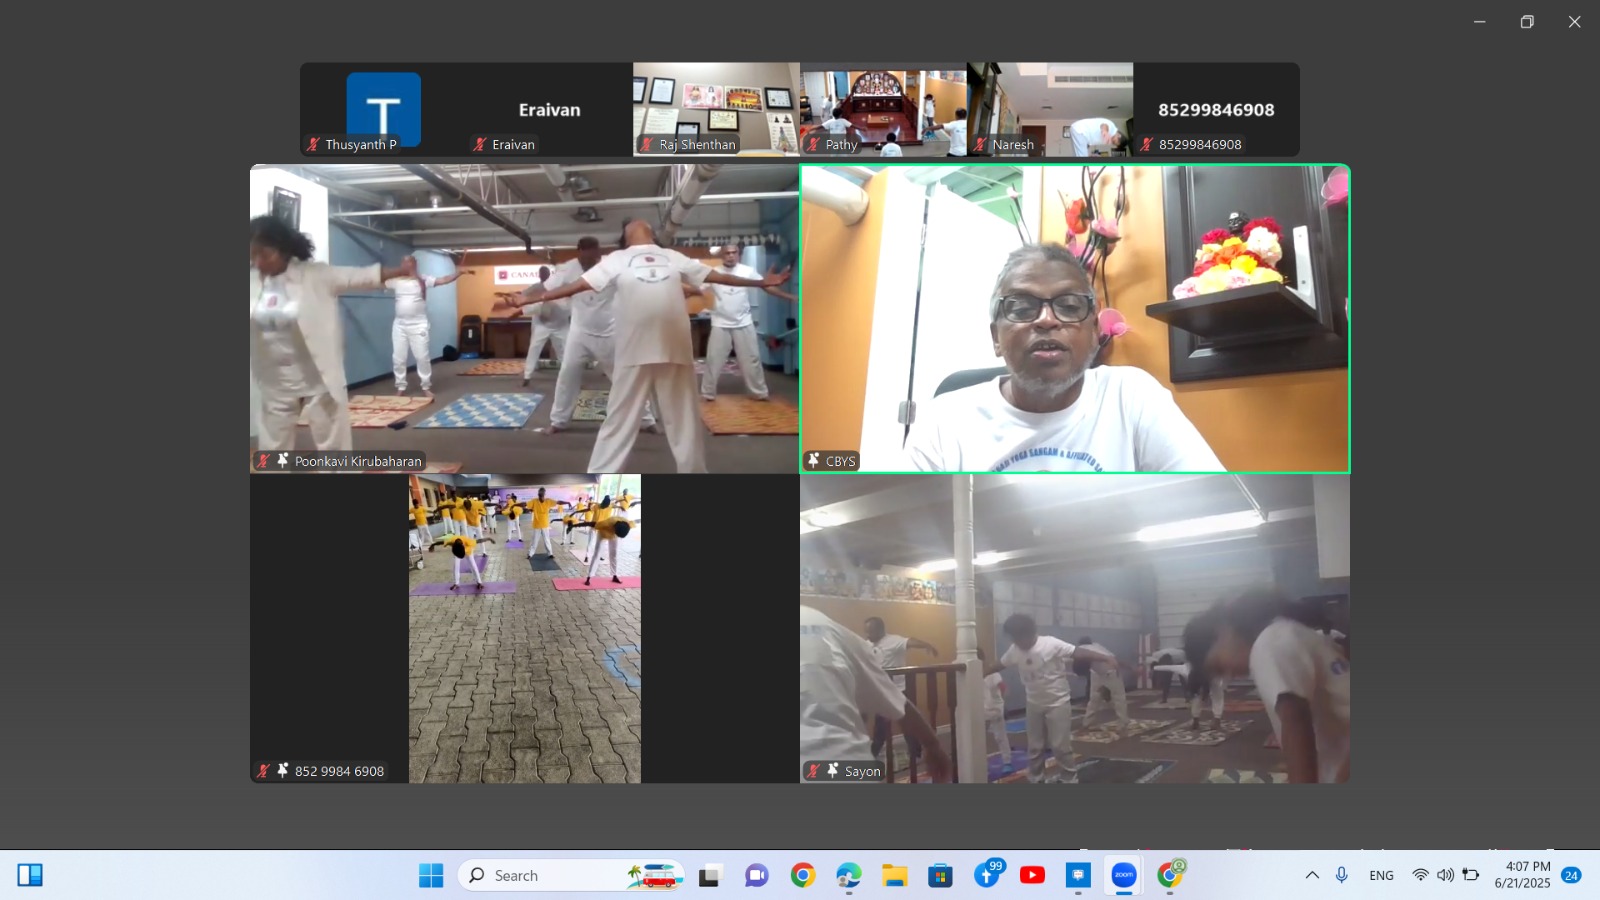Click Raj Shenthan's thumbnail in top strip
This screenshot has height=900, width=1600.
coord(716,109)
